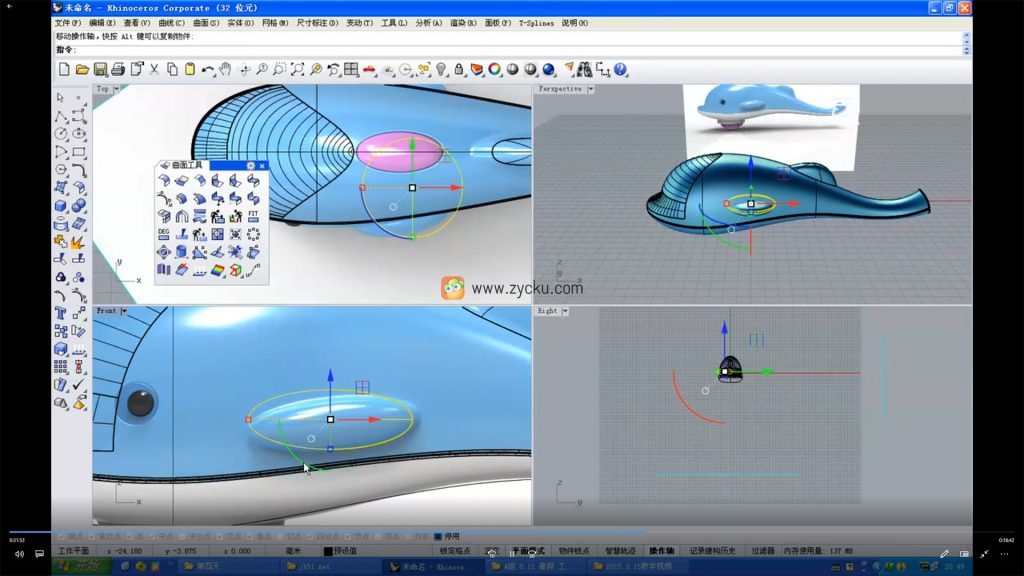Expand the Top viewport dropdown arrow
Image resolution: width=1024 pixels, height=576 pixels.
pos(118,89)
